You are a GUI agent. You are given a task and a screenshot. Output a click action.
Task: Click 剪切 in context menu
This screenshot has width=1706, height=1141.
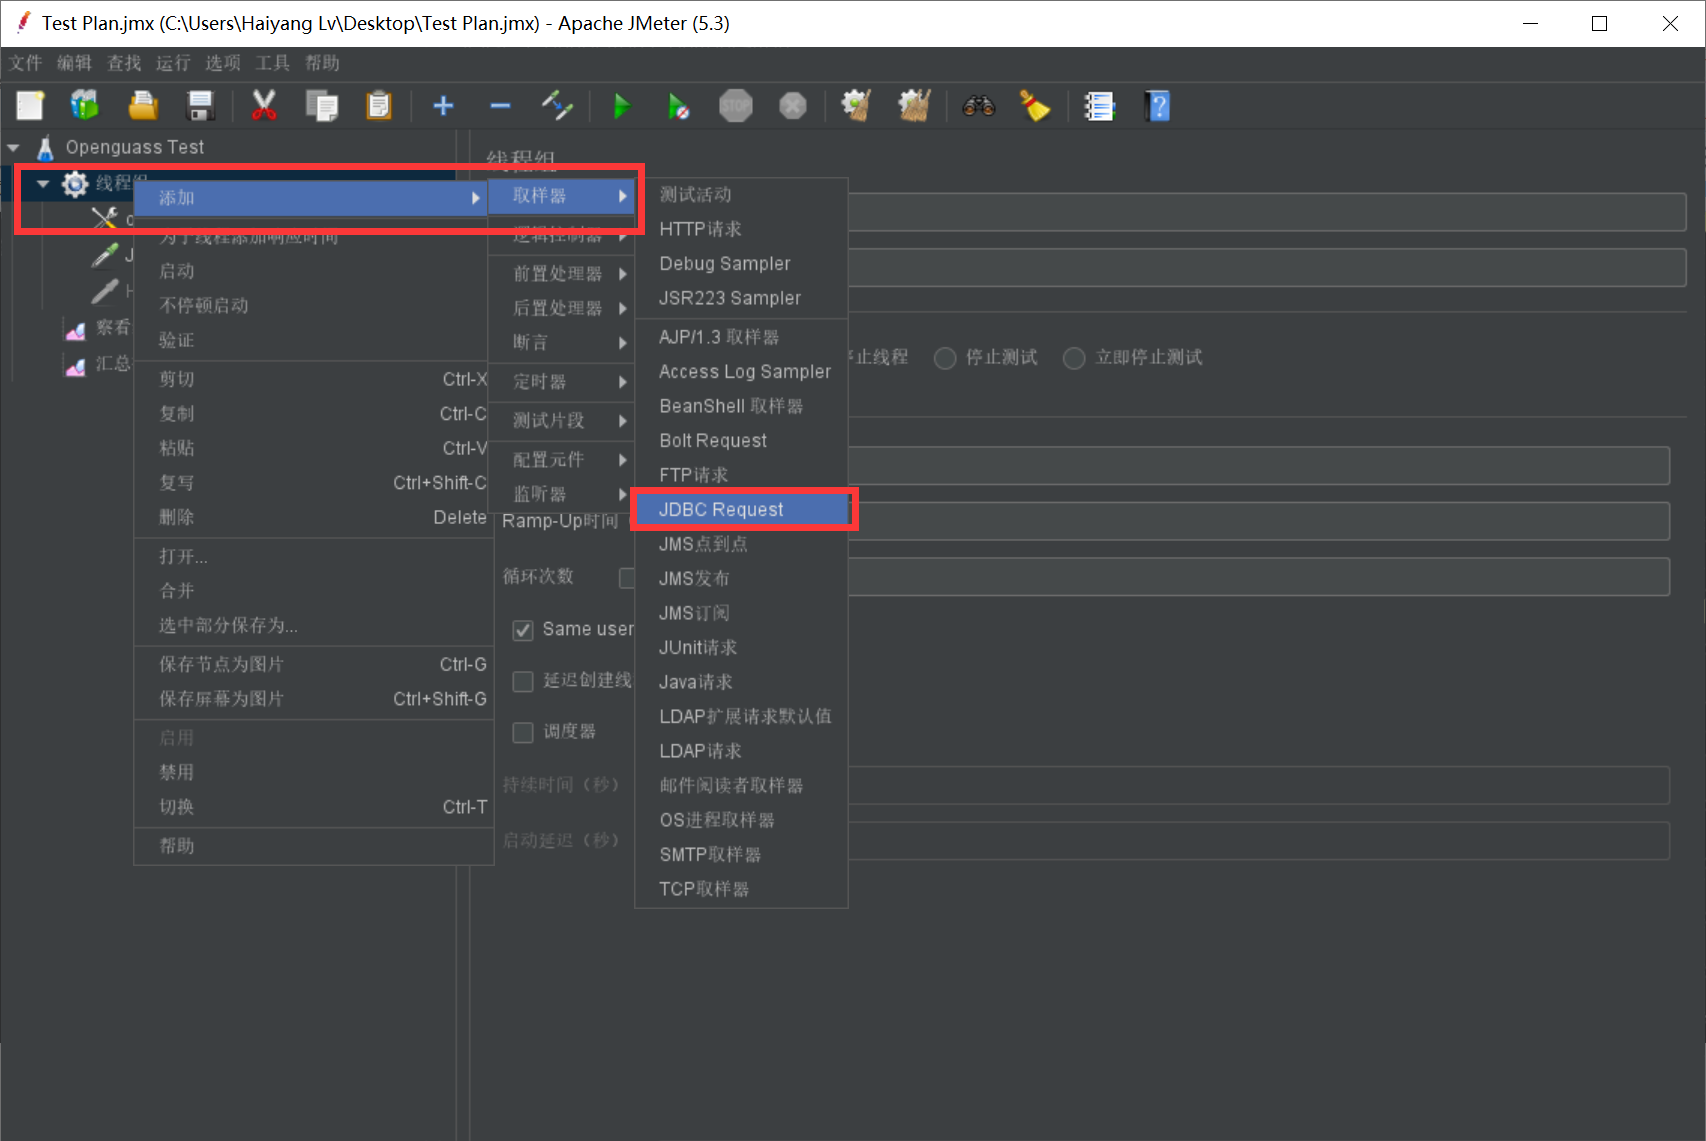[x=314, y=379]
